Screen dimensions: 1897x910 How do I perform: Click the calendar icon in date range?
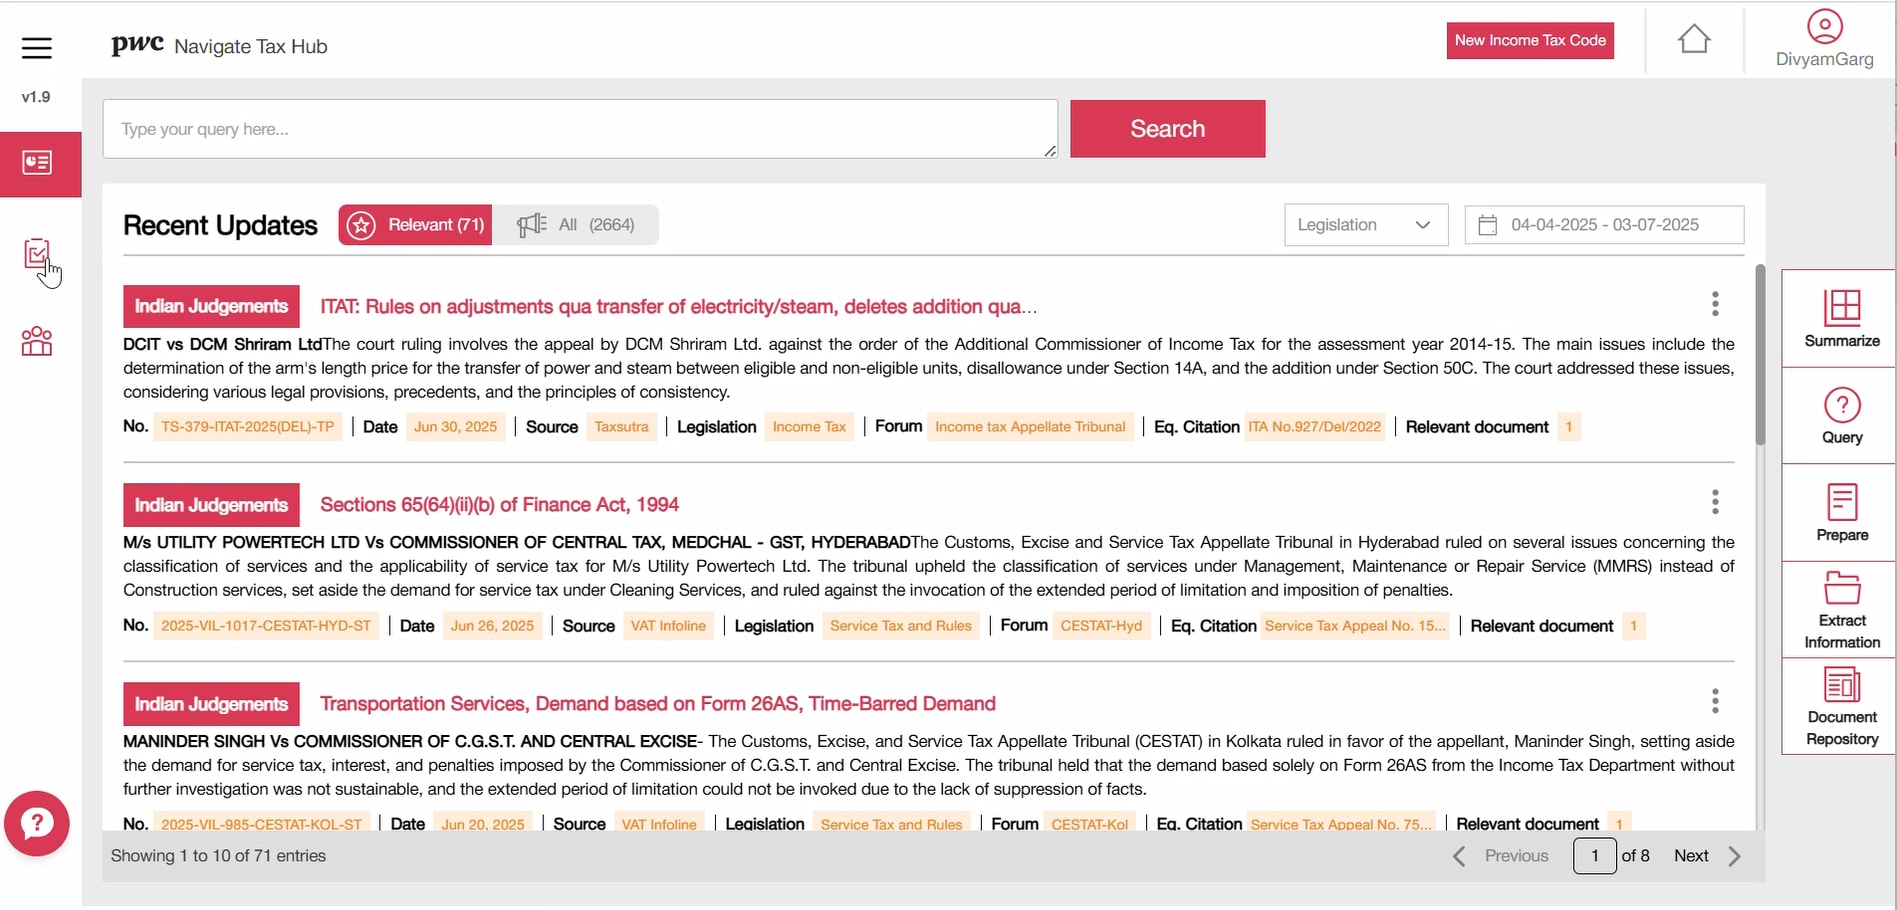[x=1488, y=225]
